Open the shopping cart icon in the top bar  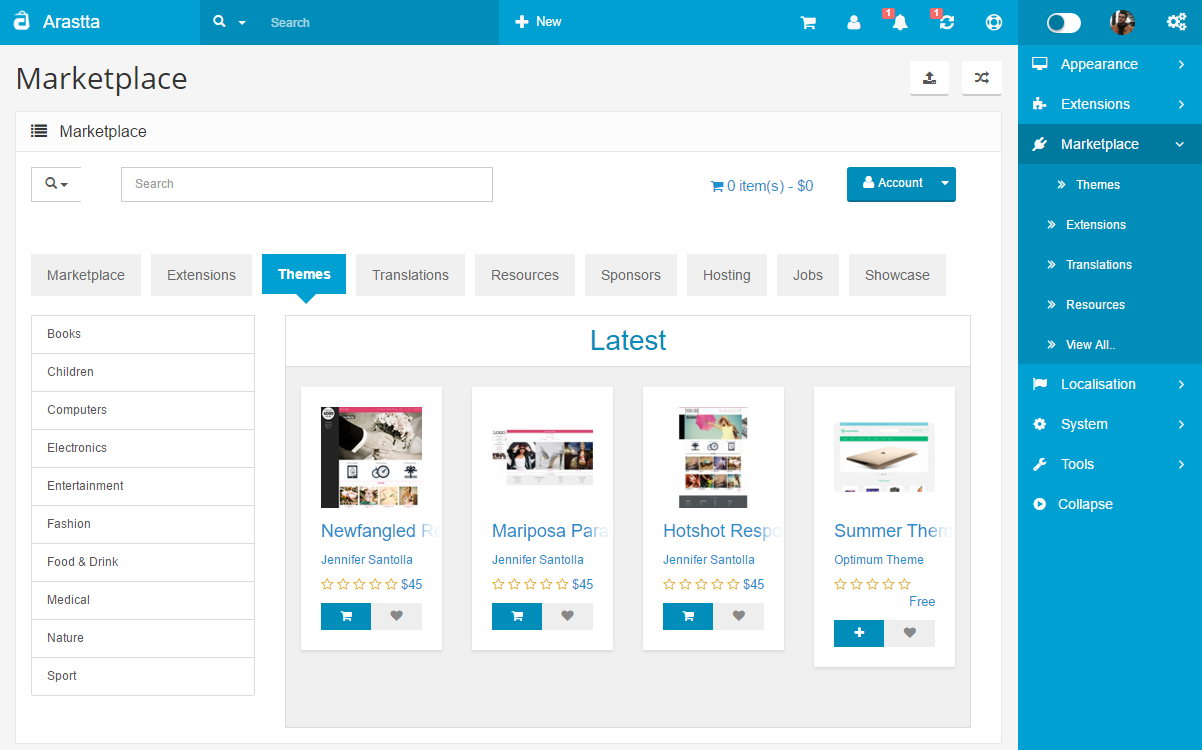point(808,22)
